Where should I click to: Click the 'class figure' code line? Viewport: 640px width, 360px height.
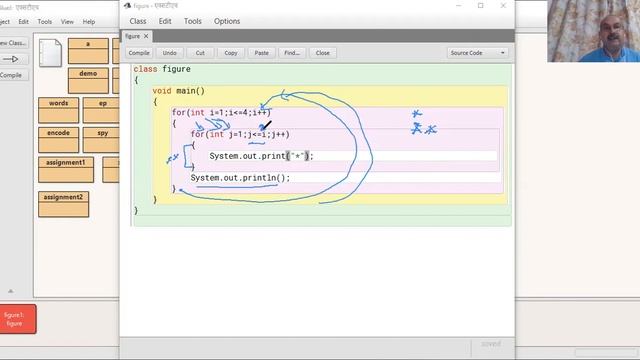tap(162, 69)
